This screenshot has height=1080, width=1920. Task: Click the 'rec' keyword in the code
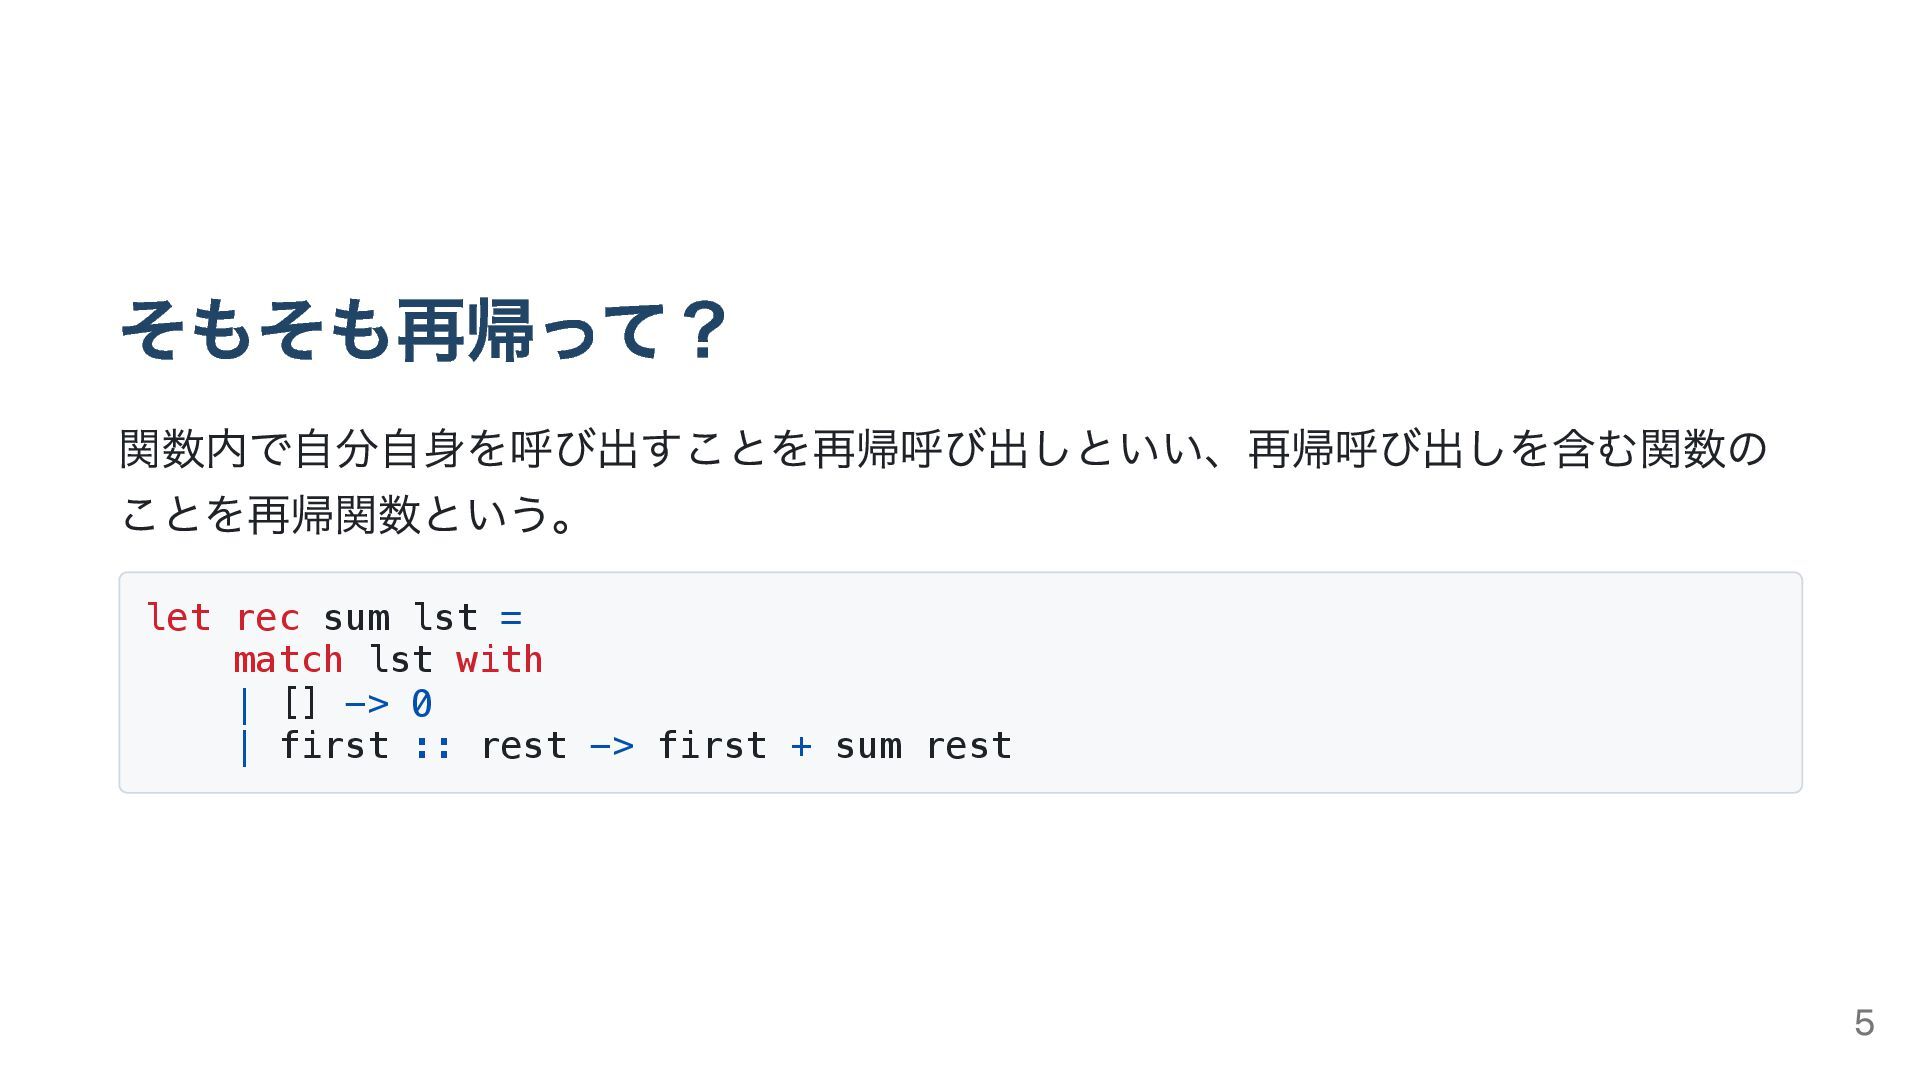coord(267,619)
